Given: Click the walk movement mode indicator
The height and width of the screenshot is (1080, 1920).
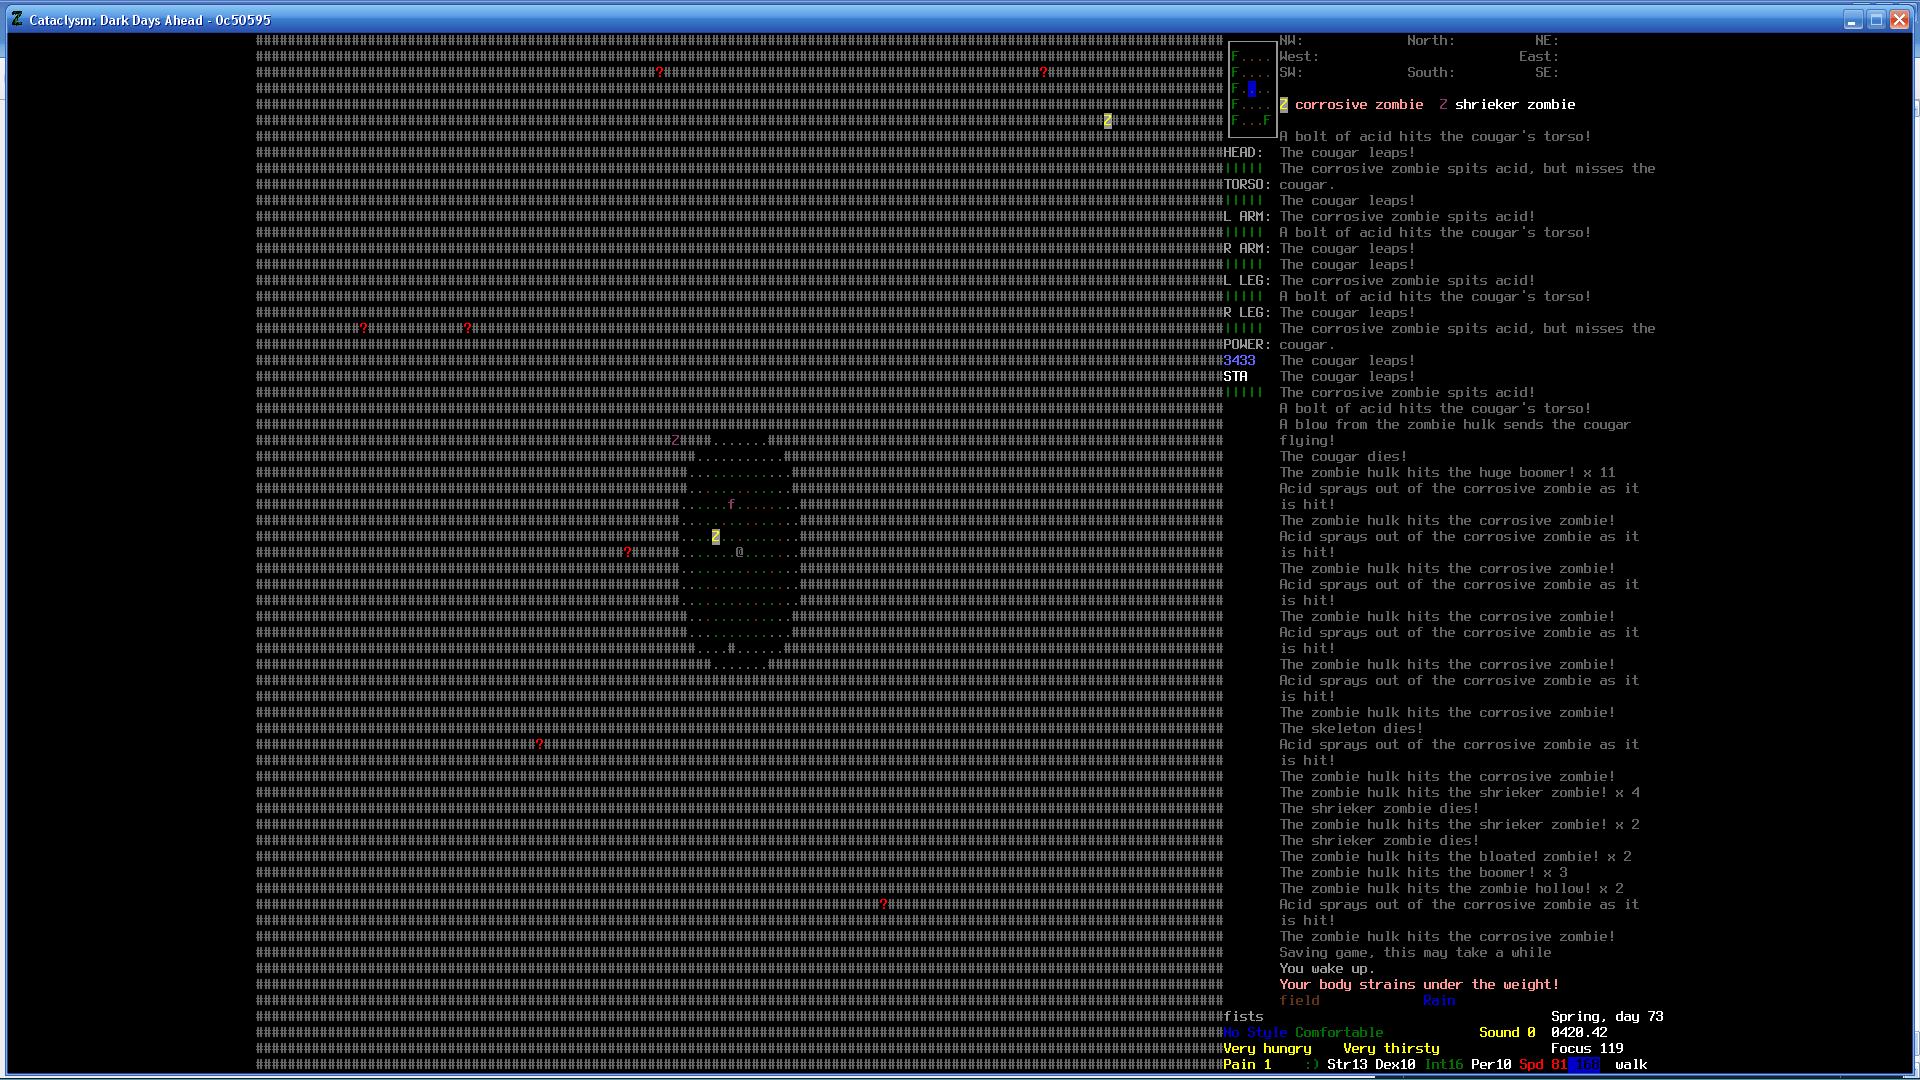Looking at the screenshot, I should tap(1630, 1065).
